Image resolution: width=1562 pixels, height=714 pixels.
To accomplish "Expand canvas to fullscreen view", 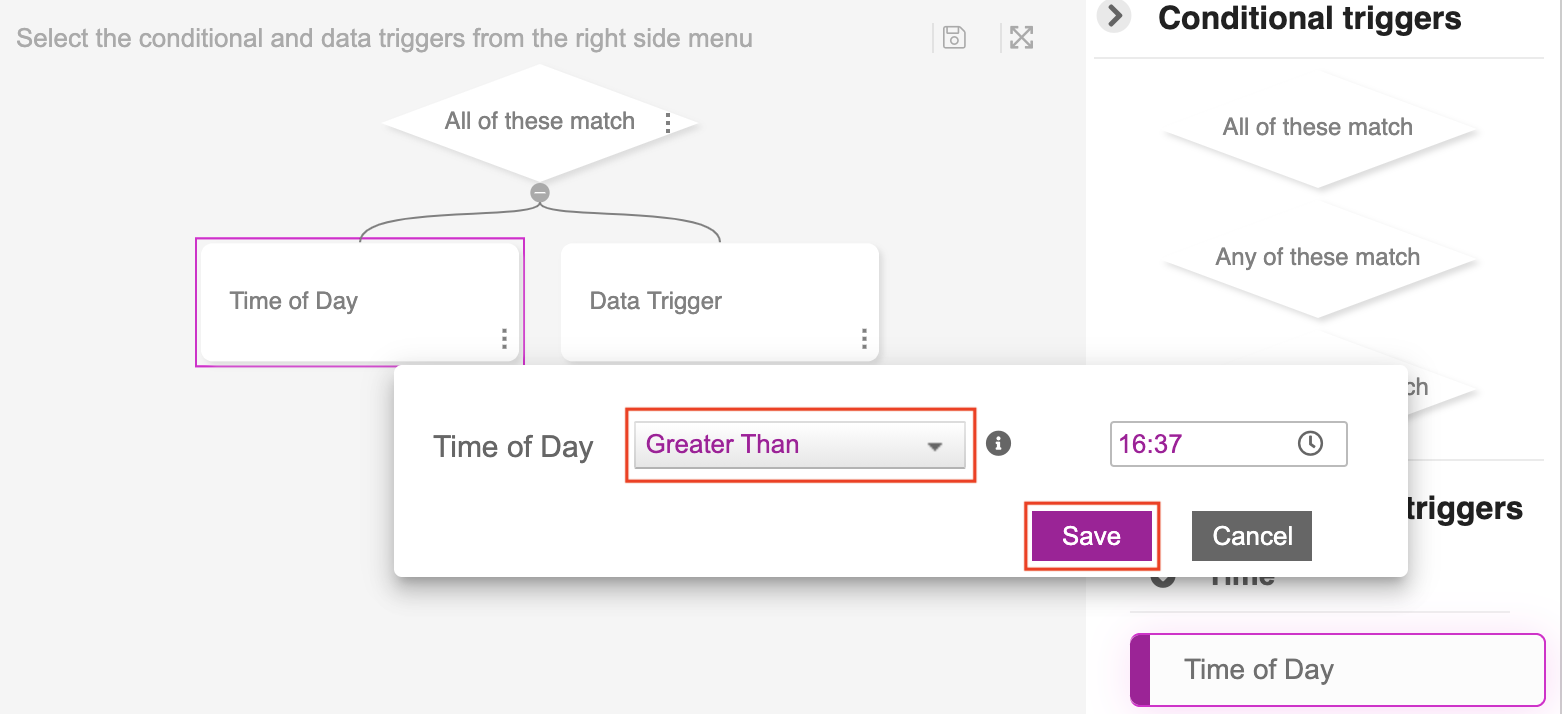I will click(1021, 38).
